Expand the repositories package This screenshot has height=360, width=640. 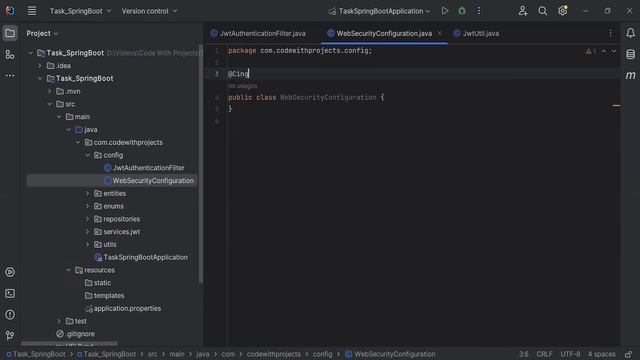[x=87, y=219]
